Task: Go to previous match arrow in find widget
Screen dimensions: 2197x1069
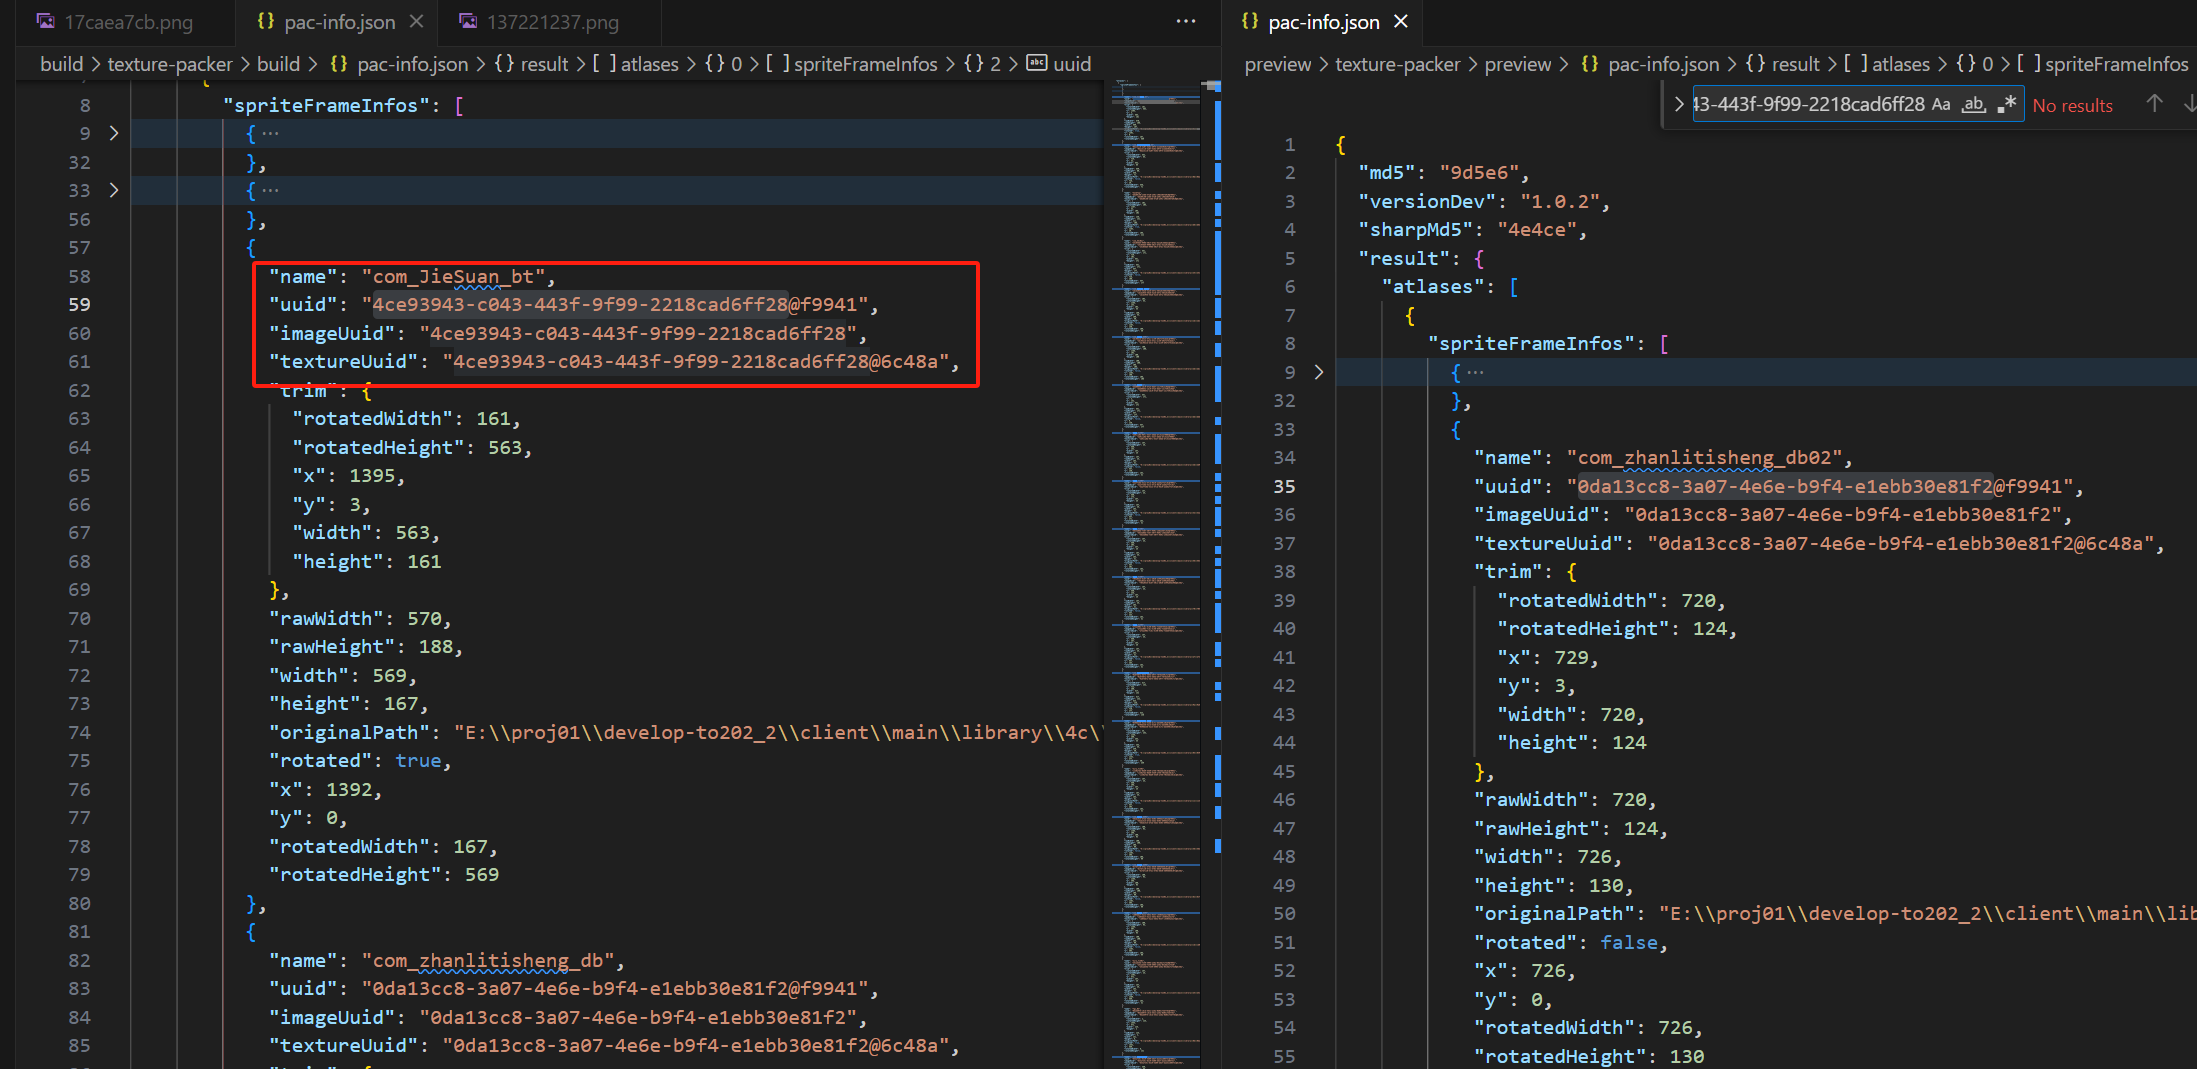Action: [2154, 104]
